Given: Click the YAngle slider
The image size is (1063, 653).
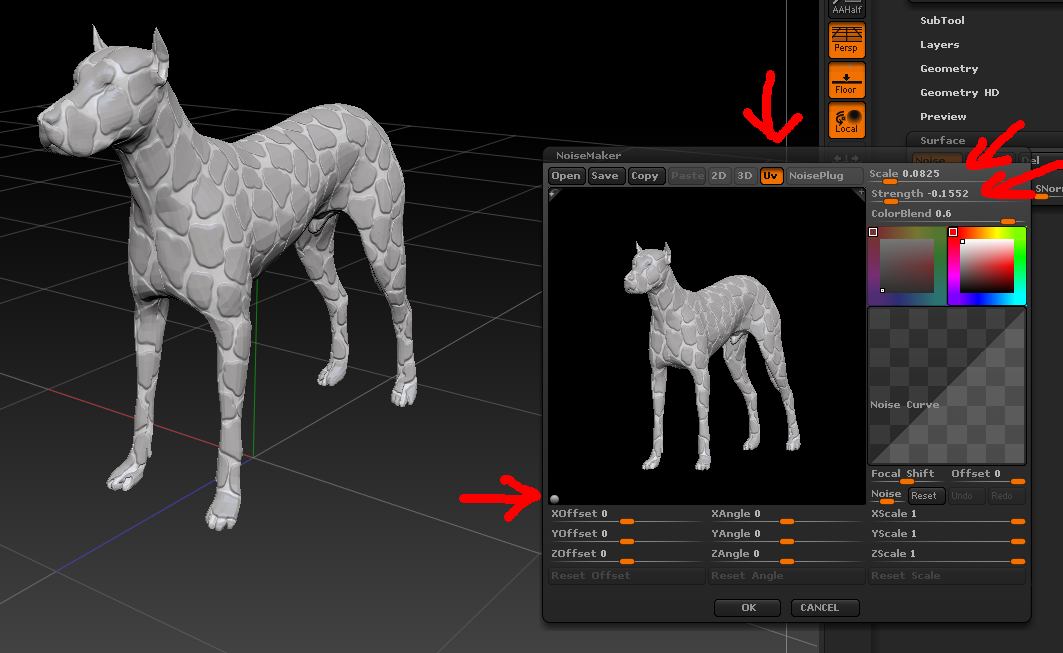Looking at the screenshot, I should point(786,536).
